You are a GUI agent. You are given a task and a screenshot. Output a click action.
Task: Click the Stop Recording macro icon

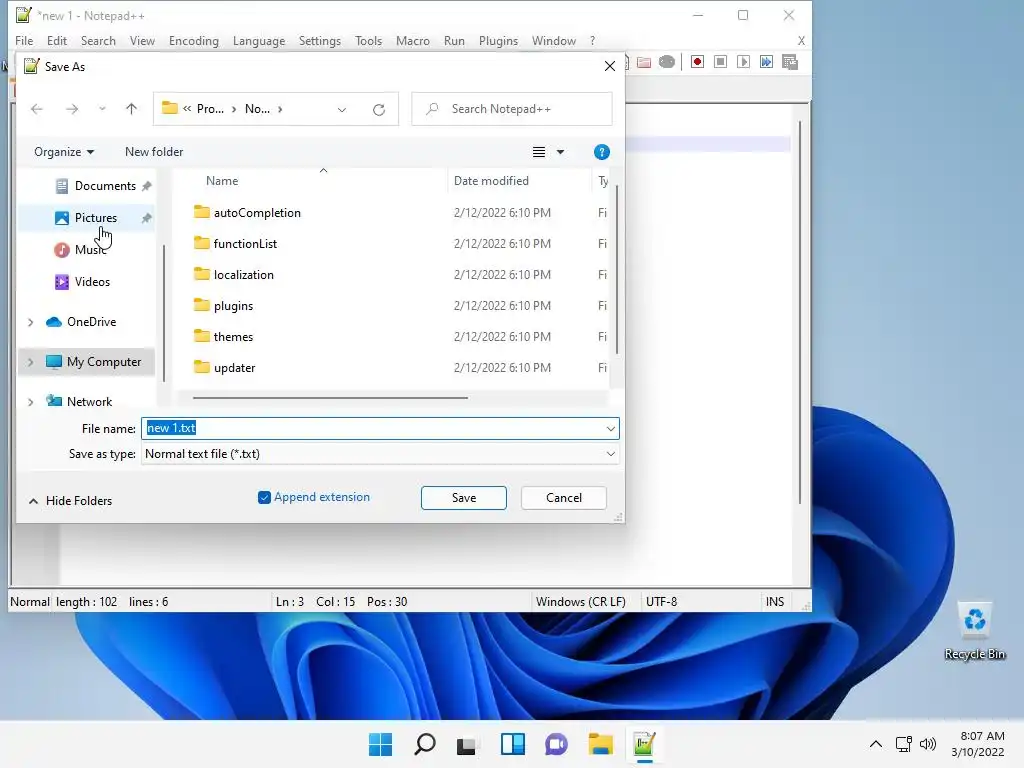(720, 62)
